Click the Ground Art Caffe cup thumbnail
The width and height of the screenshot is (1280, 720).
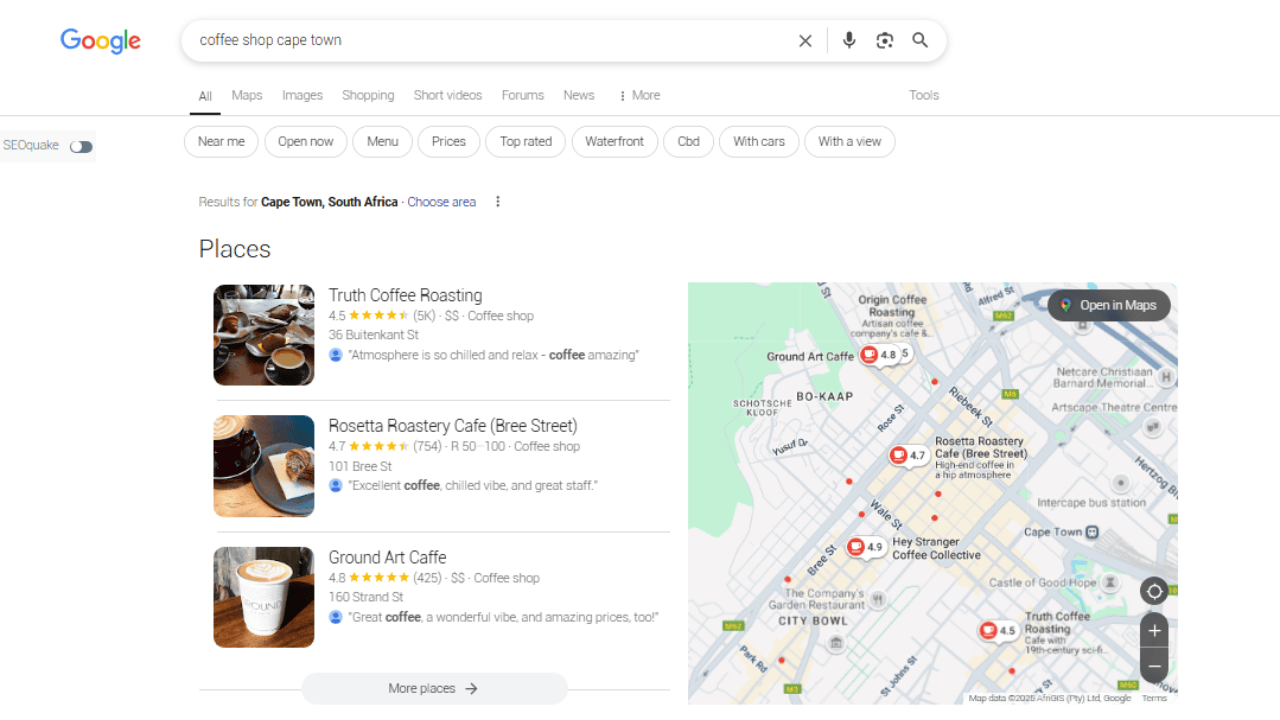pos(264,597)
